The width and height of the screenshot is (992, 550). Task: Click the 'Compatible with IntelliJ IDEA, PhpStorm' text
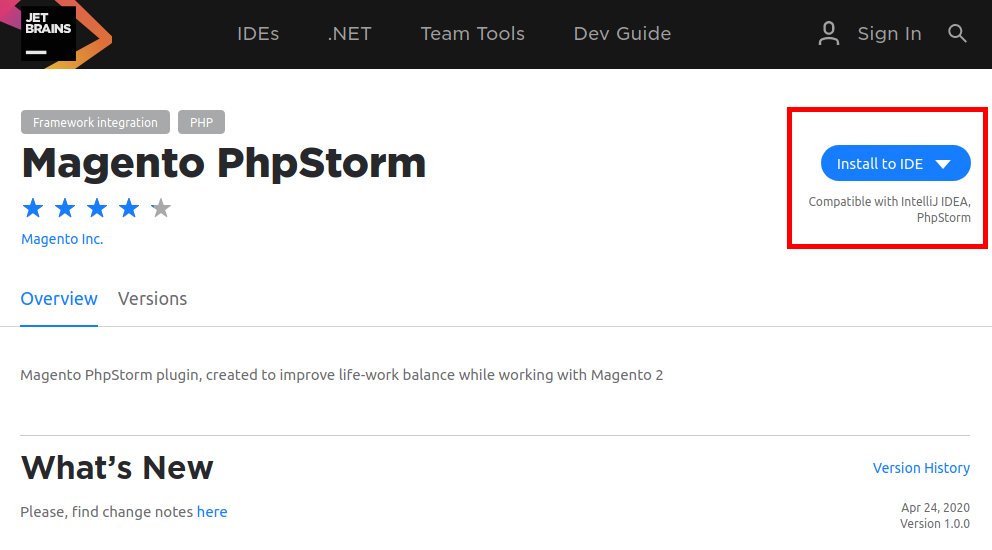pyautogui.click(x=889, y=209)
